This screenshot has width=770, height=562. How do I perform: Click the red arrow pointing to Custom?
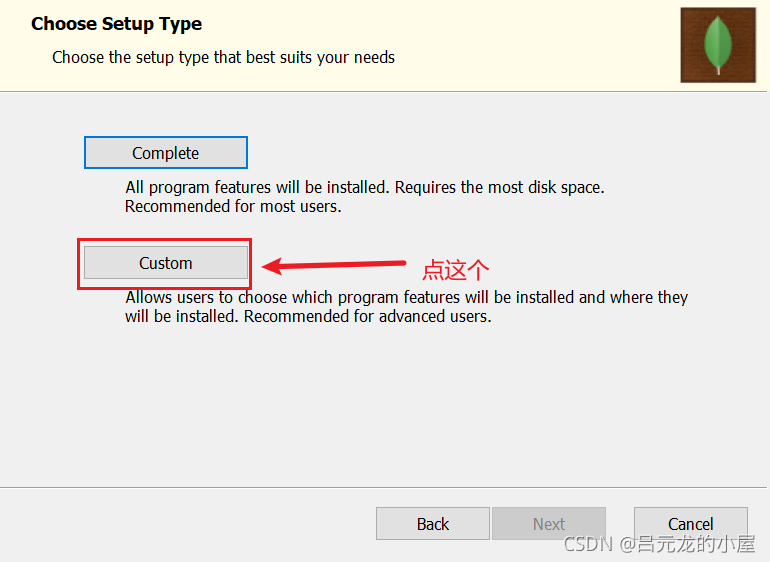[332, 266]
